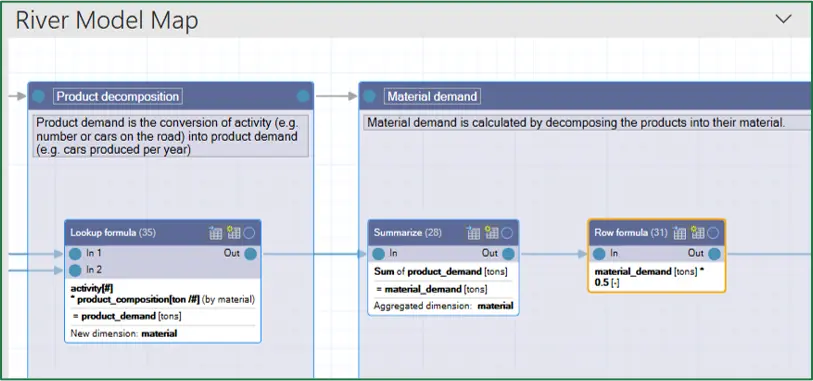Click the River Model Map title
Image resolution: width=813 pixels, height=381 pixels.
(x=107, y=21)
